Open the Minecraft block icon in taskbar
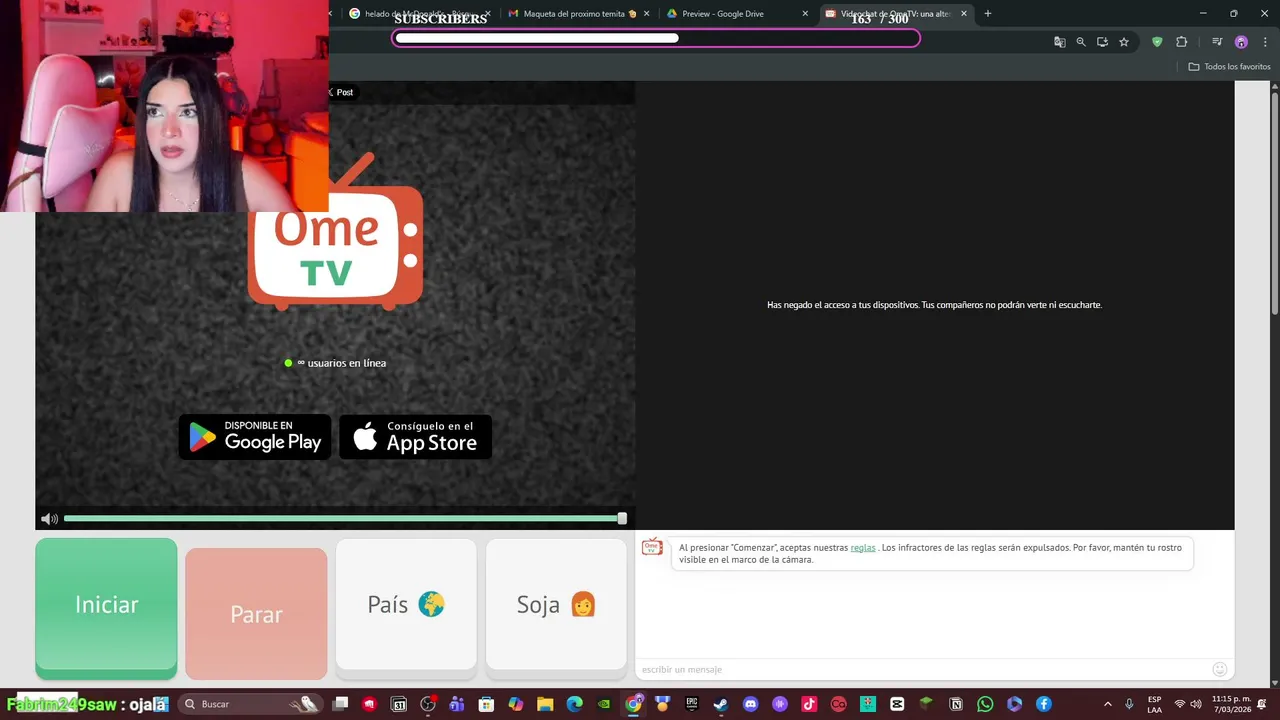This screenshot has height=720, width=1280. pos(926,704)
